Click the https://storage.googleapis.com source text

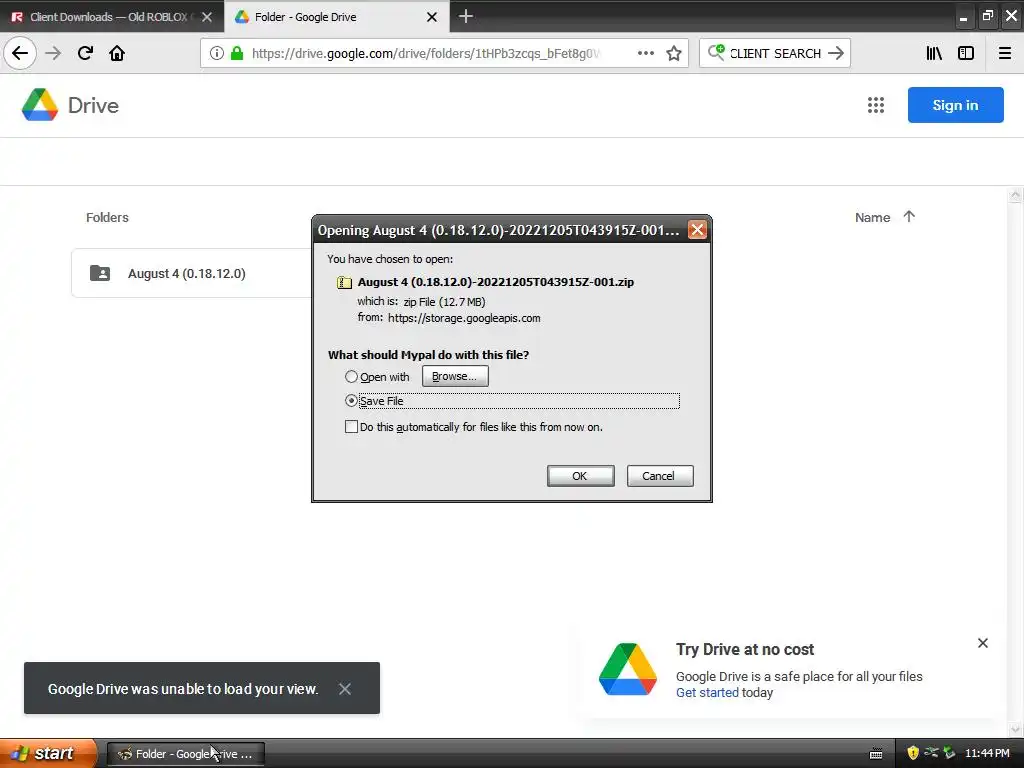[464, 318]
